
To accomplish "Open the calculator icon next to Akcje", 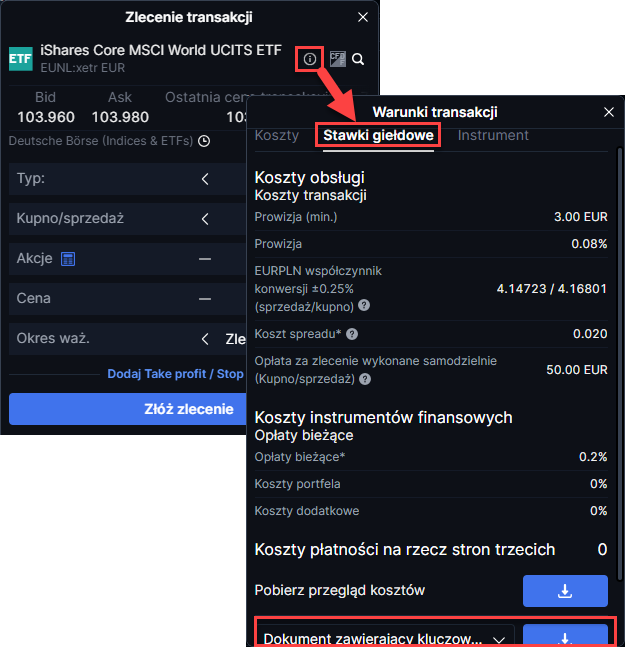I will click(69, 259).
